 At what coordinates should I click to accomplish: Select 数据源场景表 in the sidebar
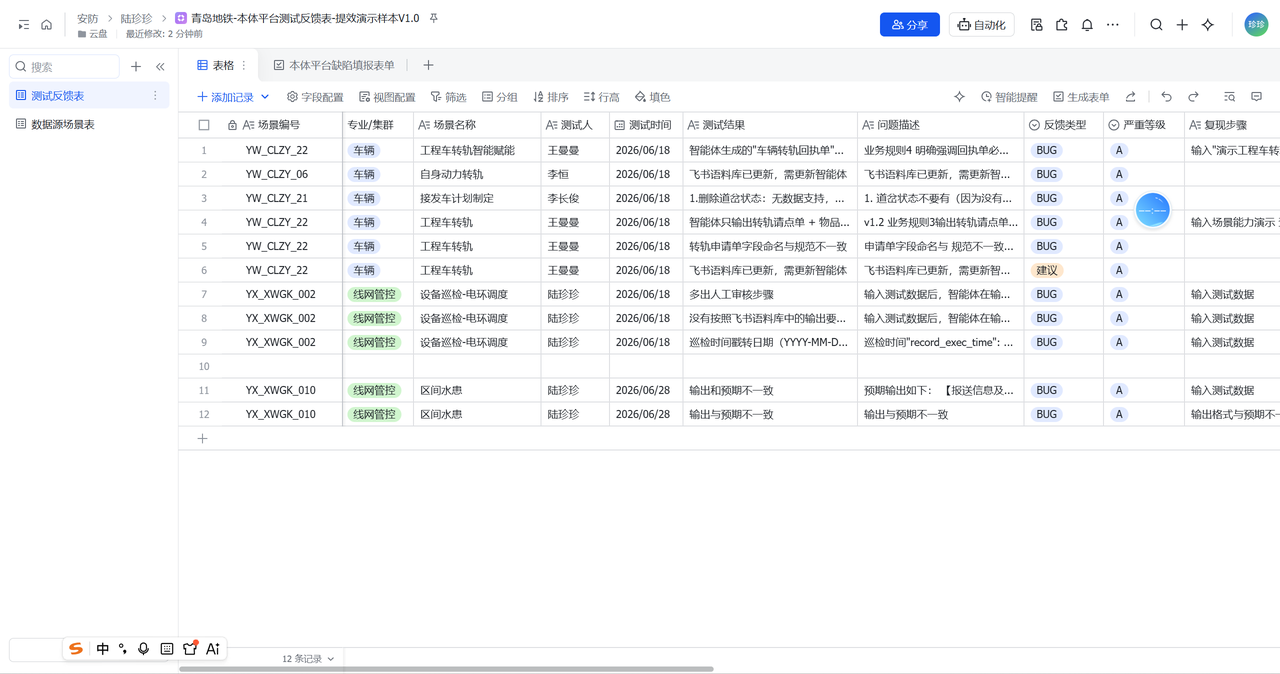pos(63,124)
